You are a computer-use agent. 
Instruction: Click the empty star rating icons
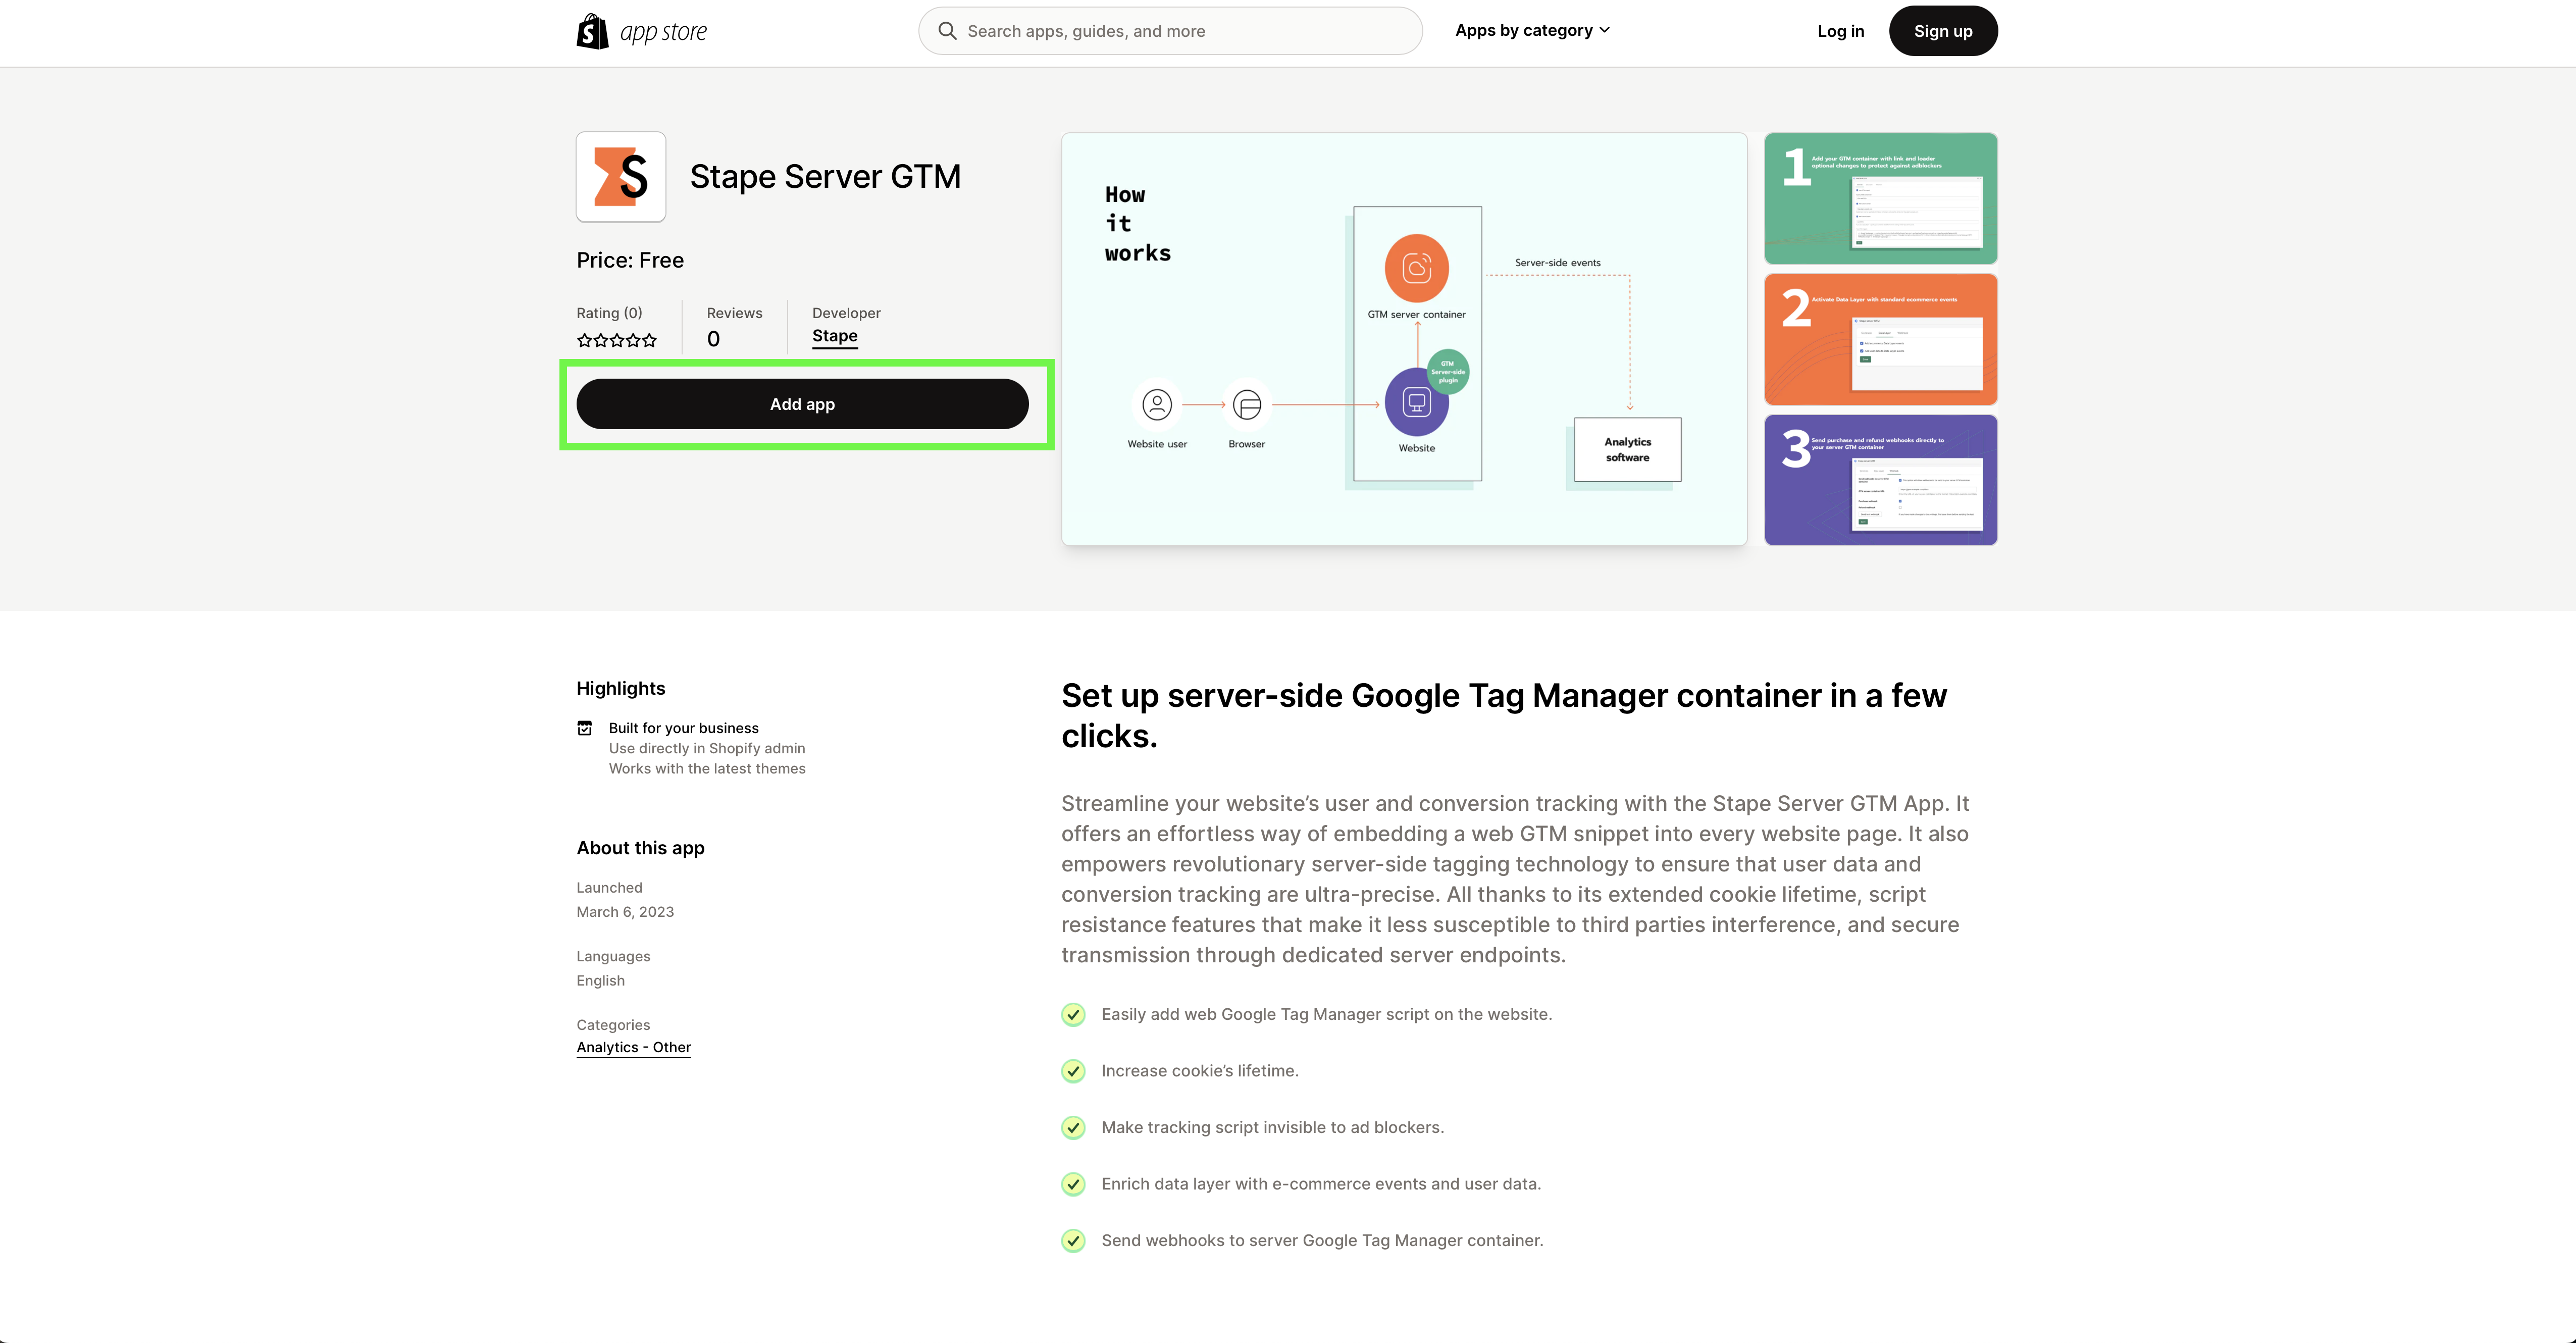click(617, 340)
